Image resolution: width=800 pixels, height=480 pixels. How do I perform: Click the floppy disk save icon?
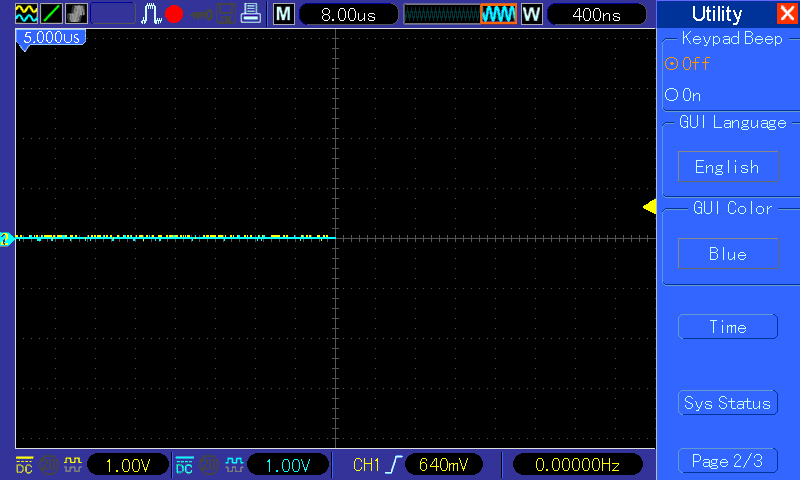(226, 14)
